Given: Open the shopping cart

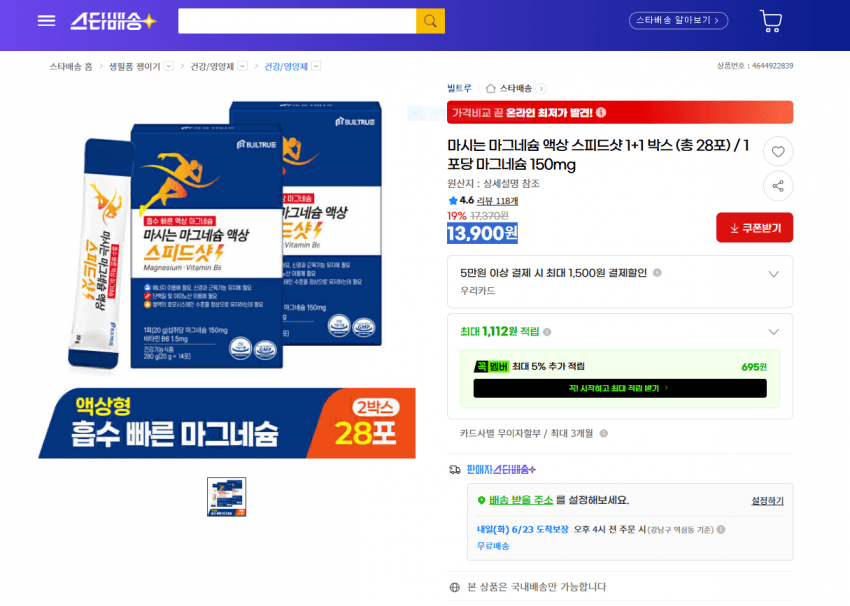Looking at the screenshot, I should coord(770,21).
